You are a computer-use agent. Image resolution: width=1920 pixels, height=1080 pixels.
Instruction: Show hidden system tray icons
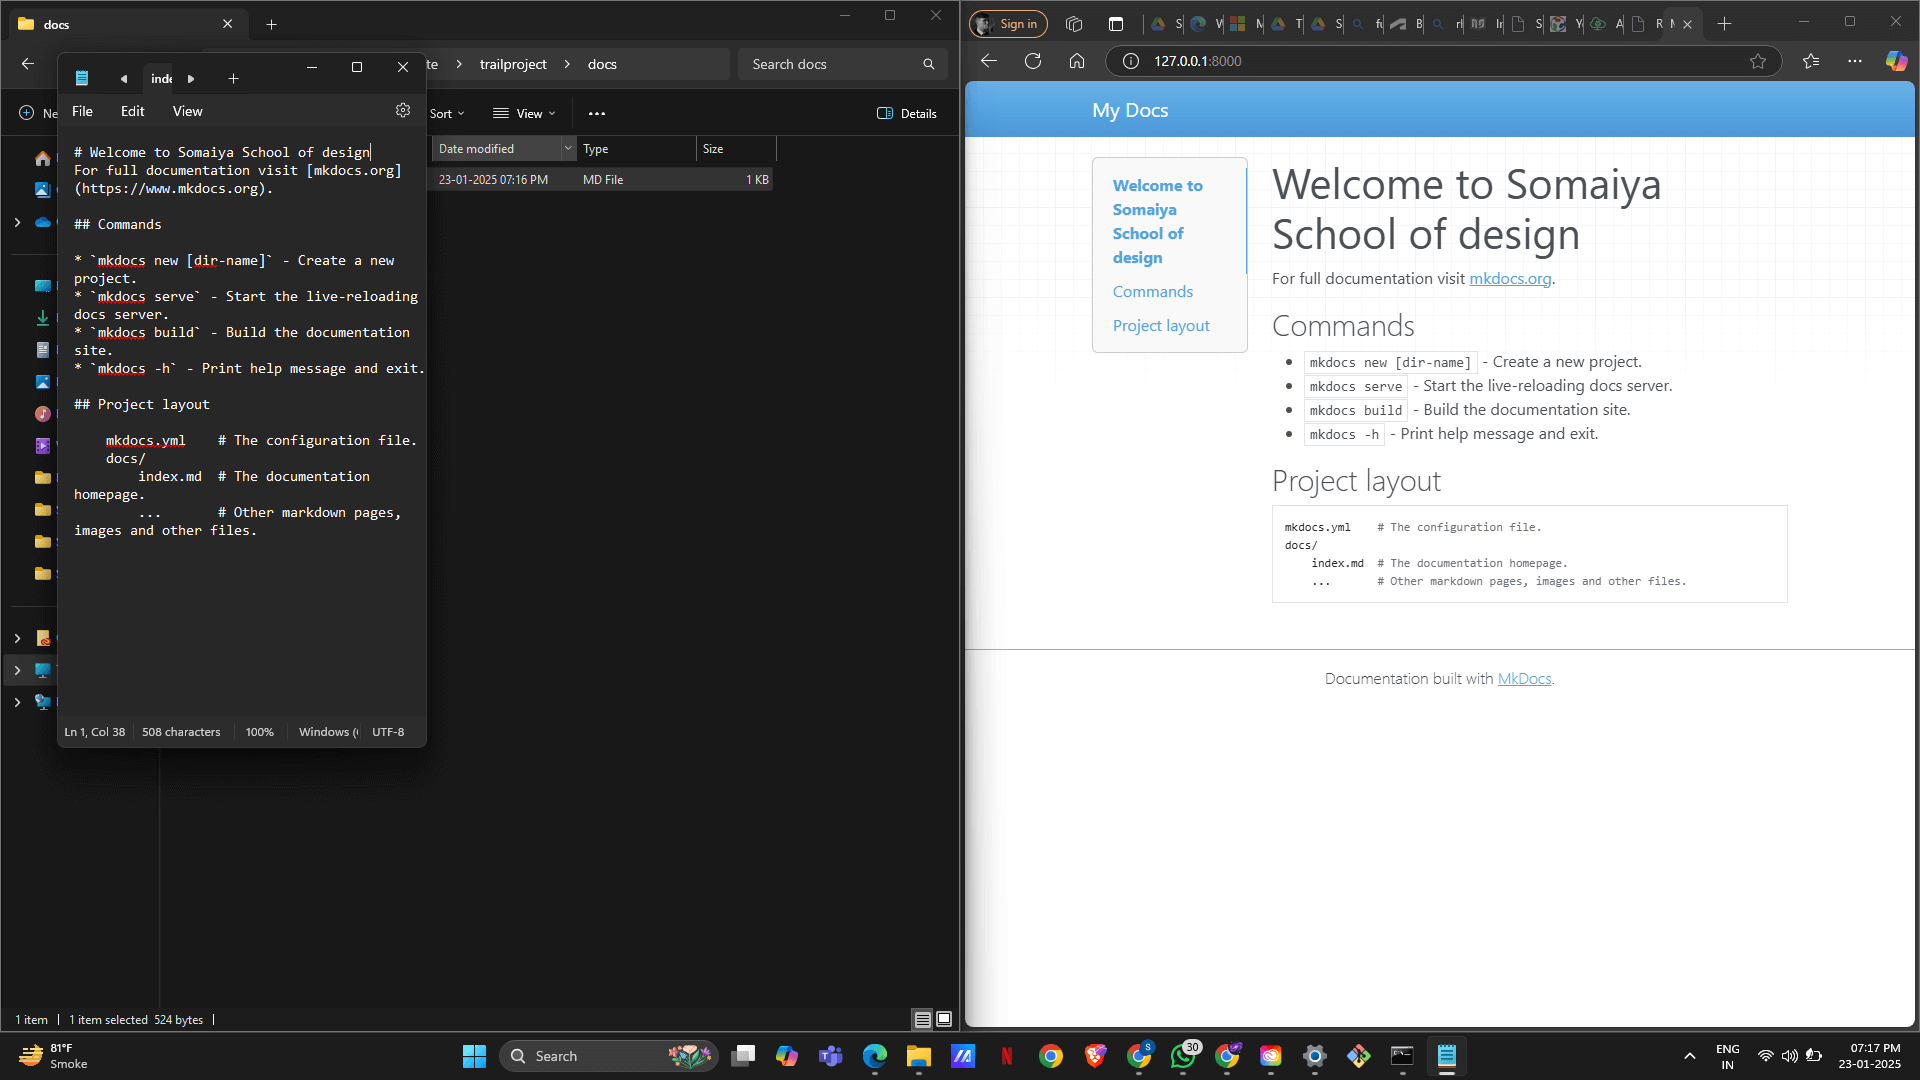tap(1690, 1056)
